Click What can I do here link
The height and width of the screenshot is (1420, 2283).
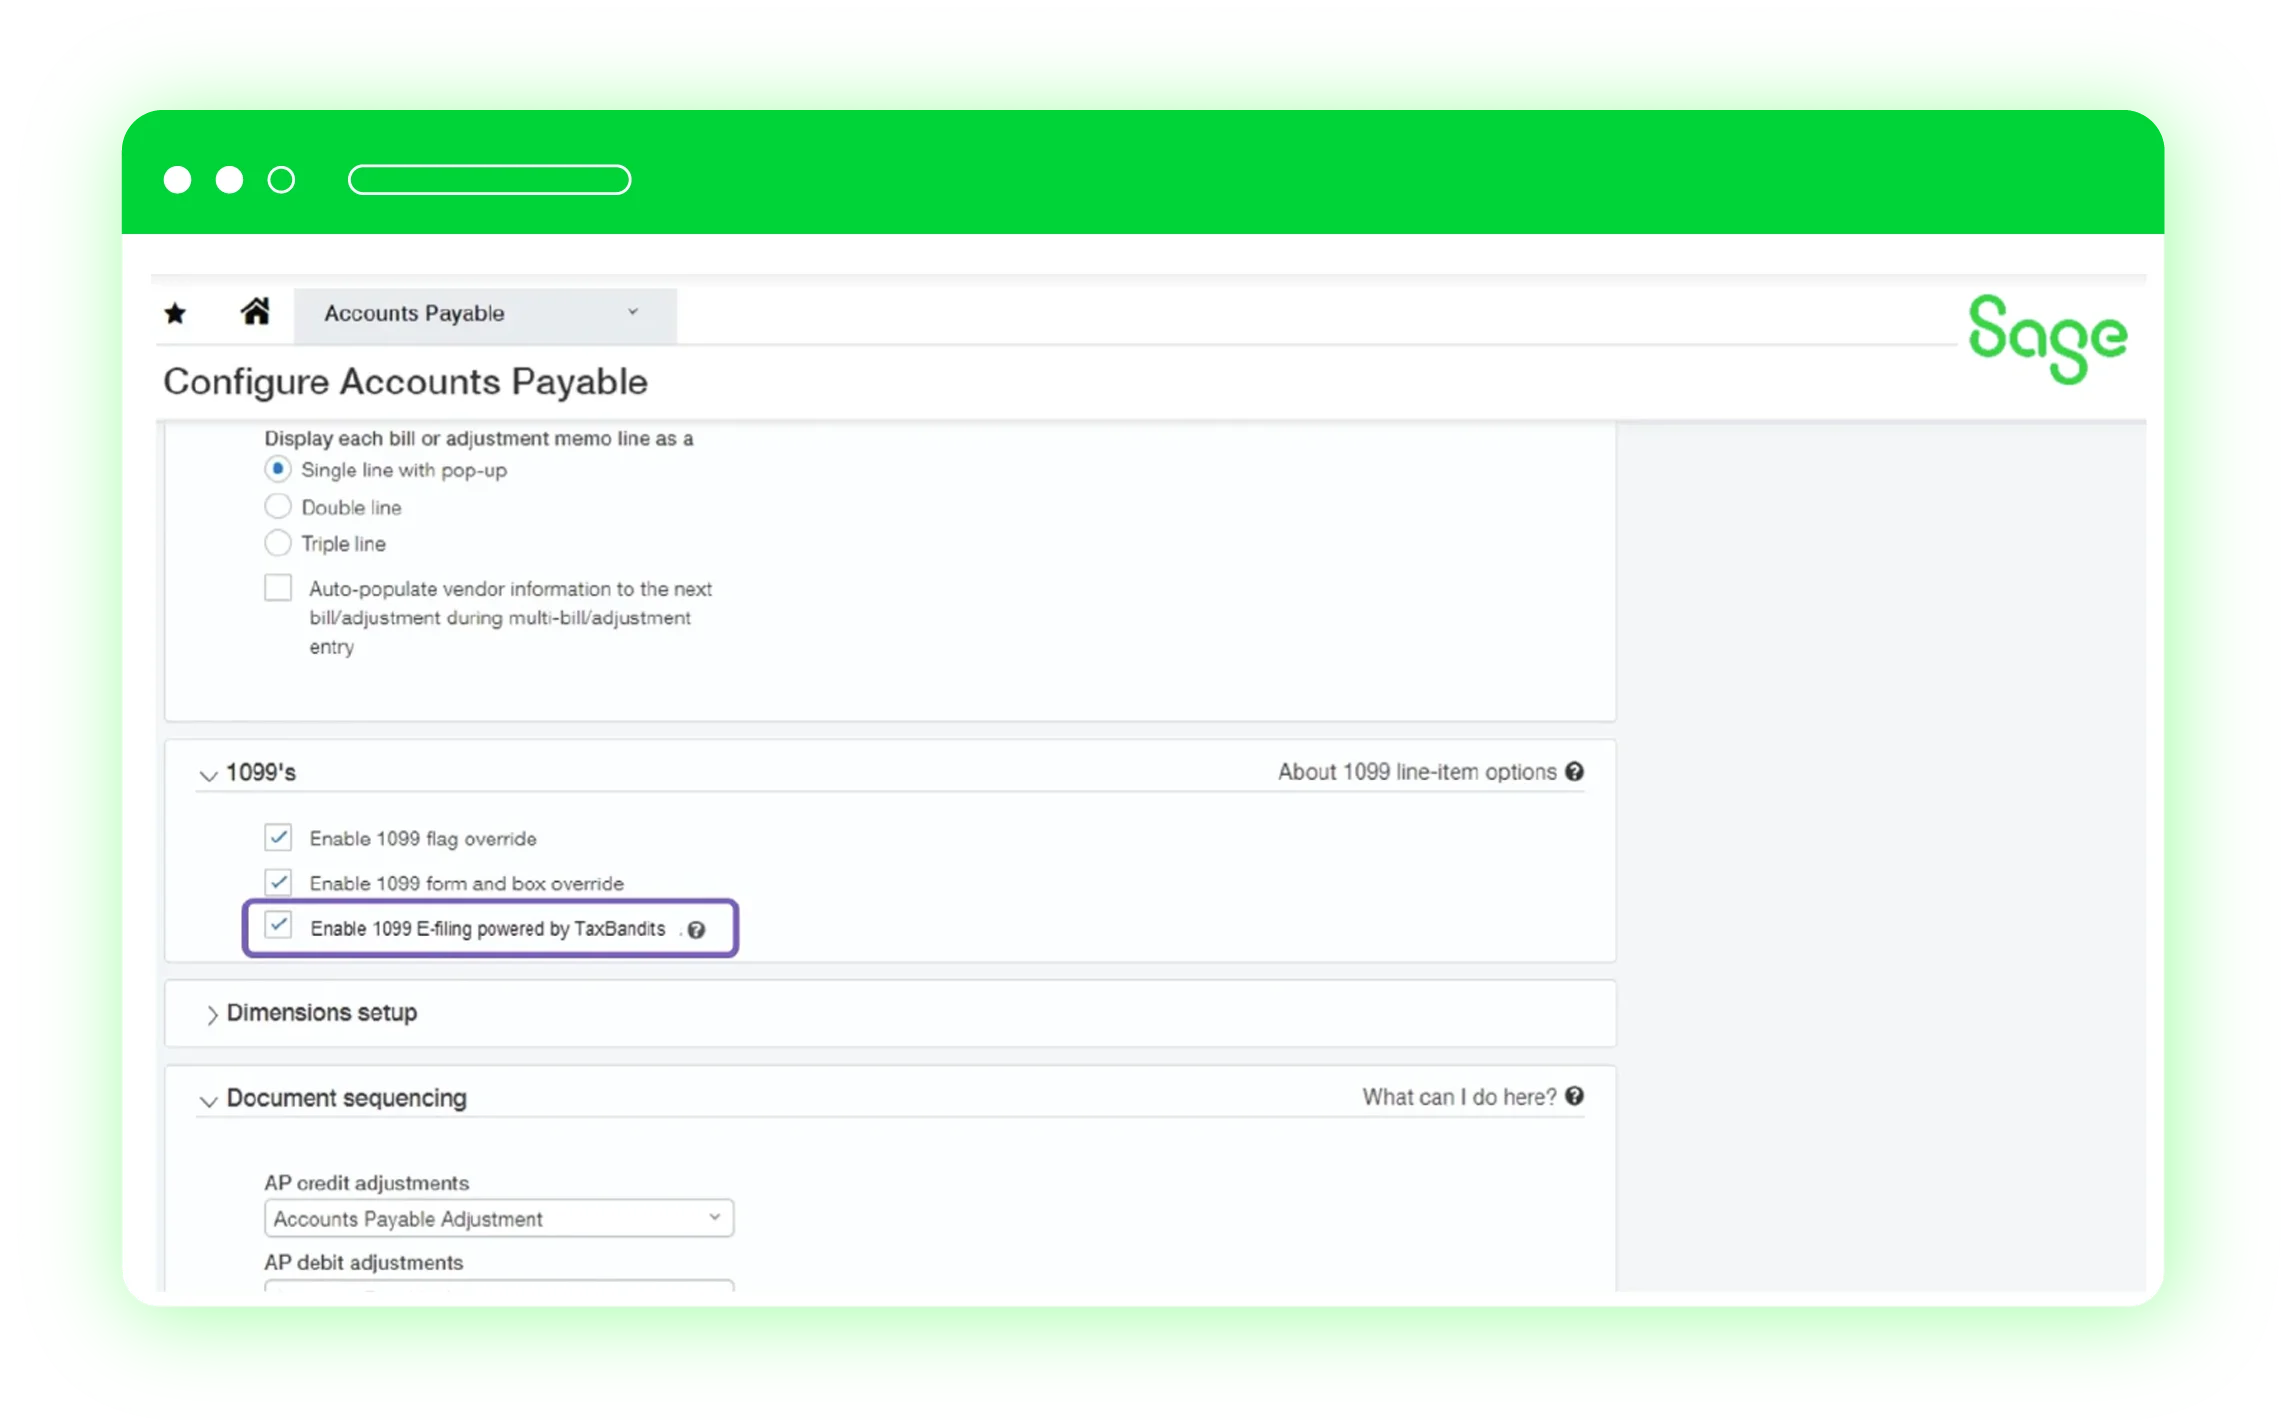tap(1473, 1096)
